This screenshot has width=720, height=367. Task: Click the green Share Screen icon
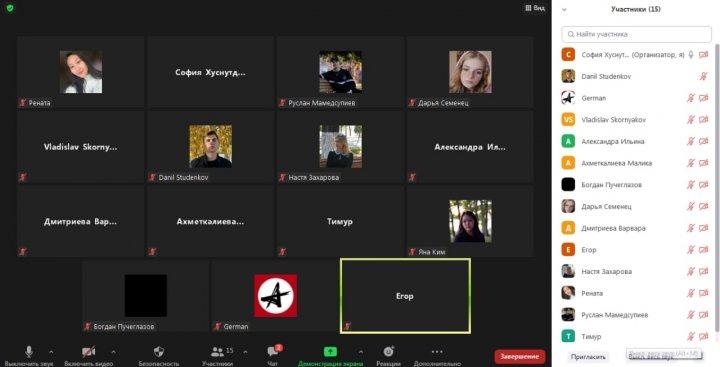click(x=330, y=352)
